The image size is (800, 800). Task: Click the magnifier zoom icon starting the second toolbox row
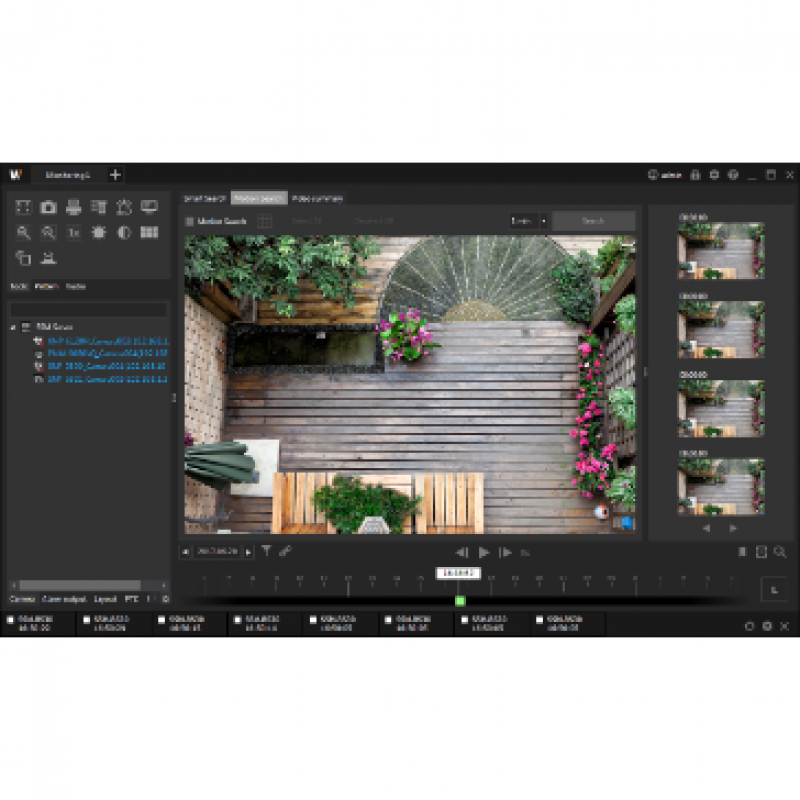pyautogui.click(x=23, y=233)
